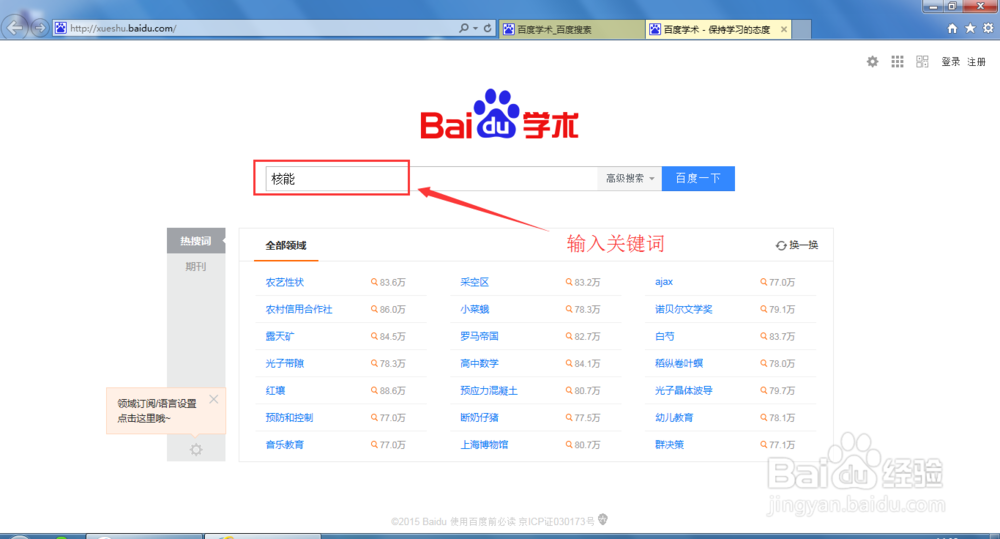This screenshot has height=539, width=1000.
Task: Click the 登录 link
Action: coord(950,62)
